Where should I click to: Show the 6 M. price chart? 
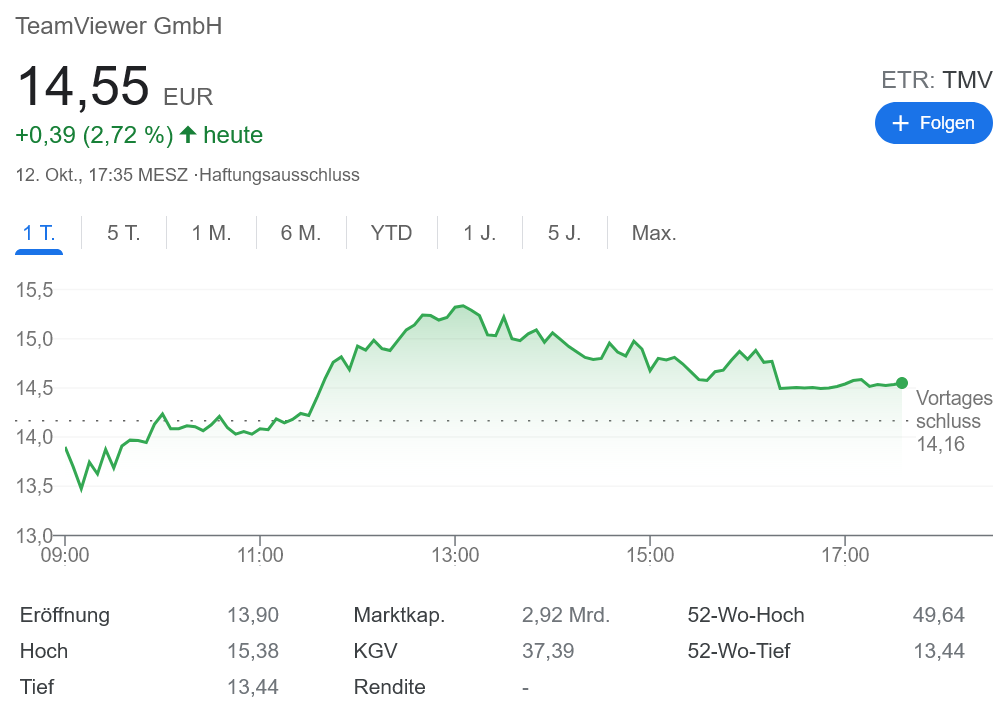pyautogui.click(x=301, y=233)
